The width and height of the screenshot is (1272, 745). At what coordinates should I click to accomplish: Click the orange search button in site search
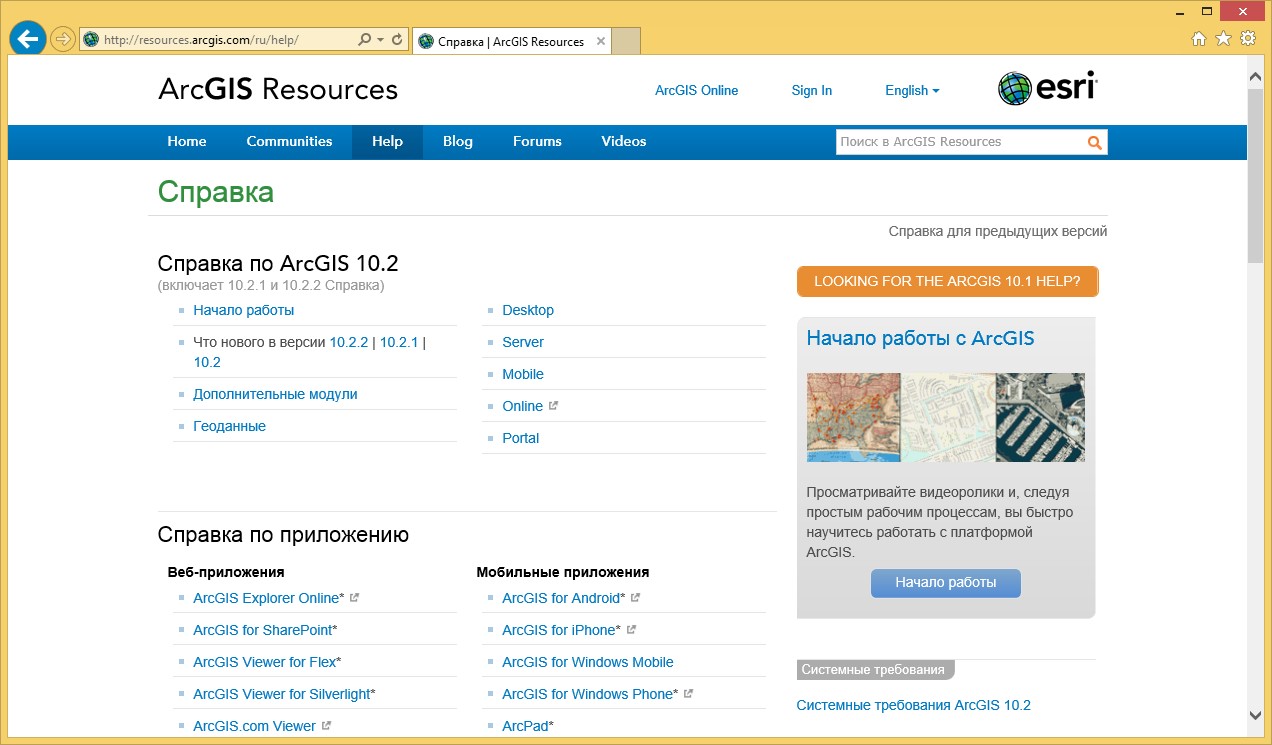point(1095,142)
